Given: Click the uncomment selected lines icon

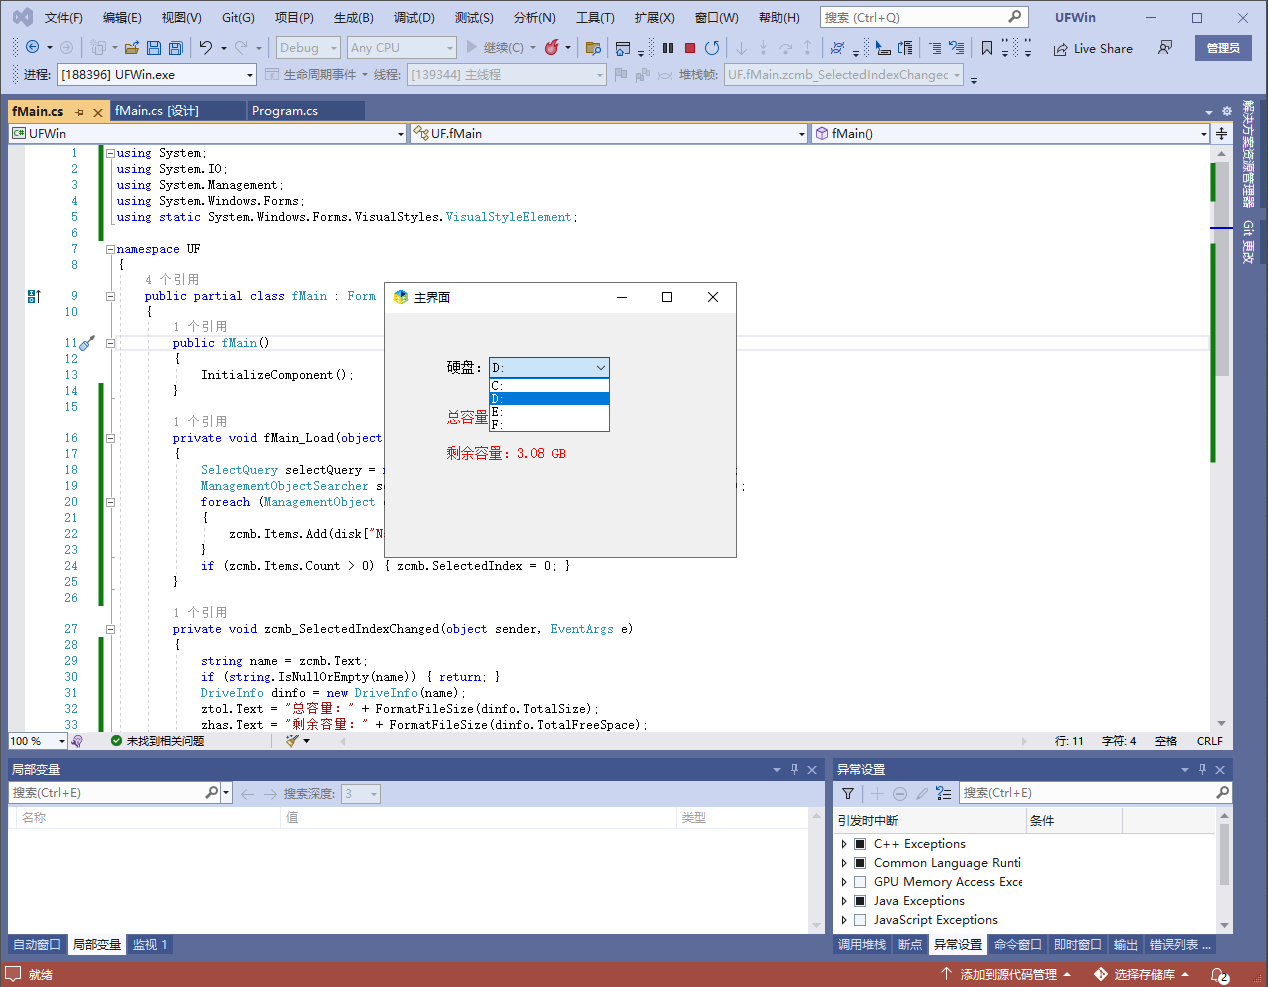Looking at the screenshot, I should pyautogui.click(x=957, y=47).
